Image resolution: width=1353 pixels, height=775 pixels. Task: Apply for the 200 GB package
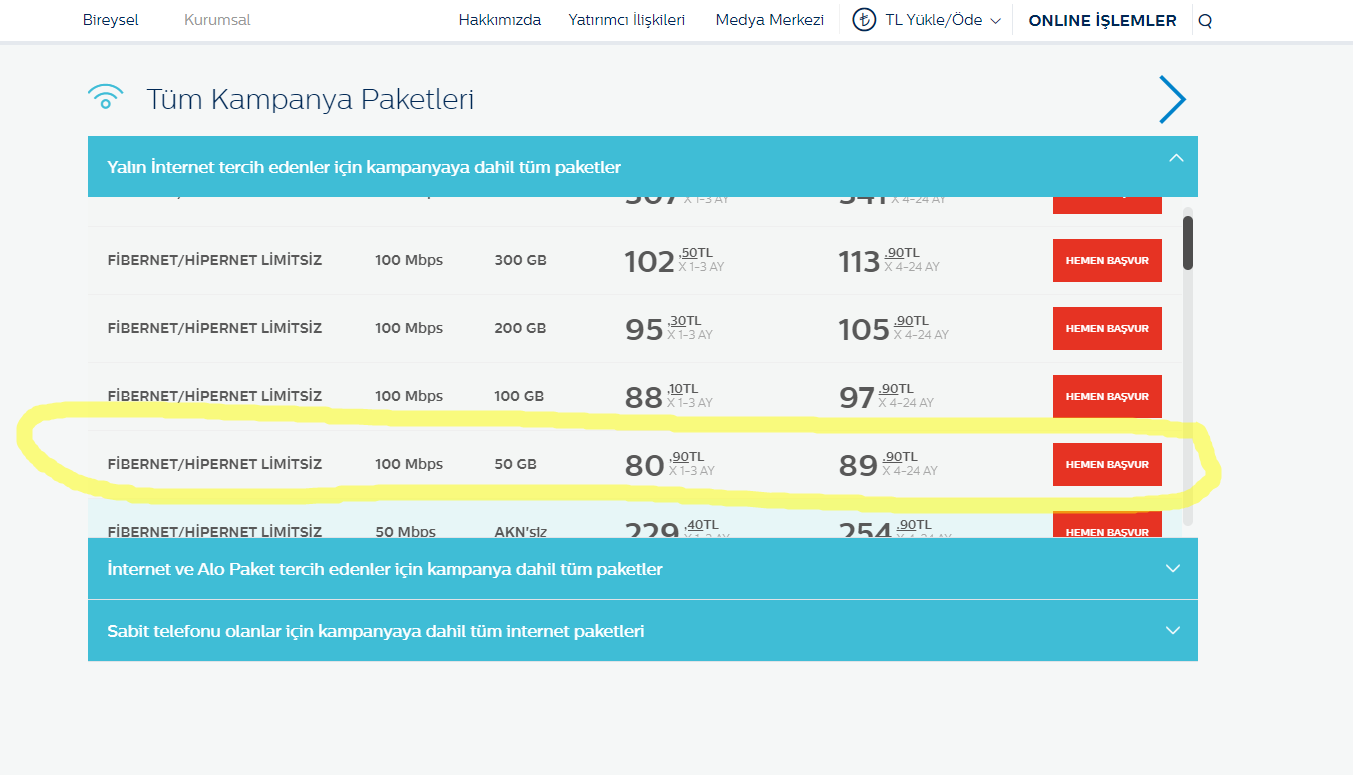tap(1107, 328)
